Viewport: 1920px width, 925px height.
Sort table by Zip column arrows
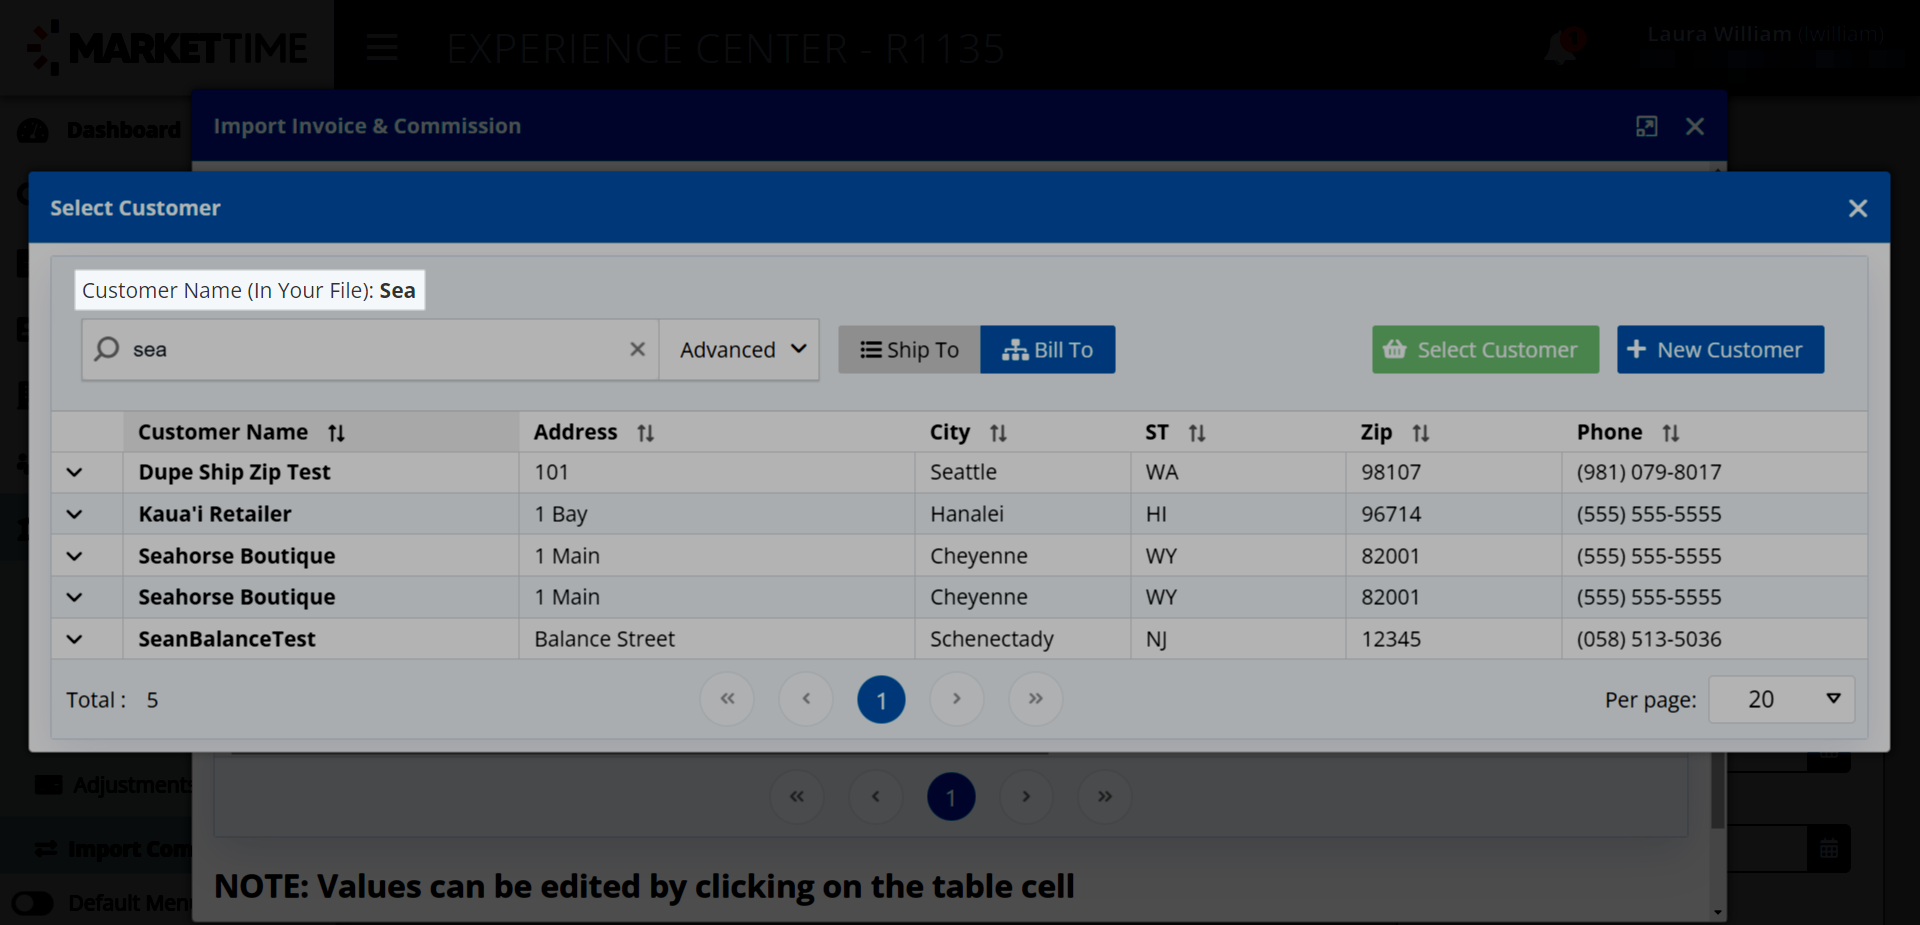1420,433
